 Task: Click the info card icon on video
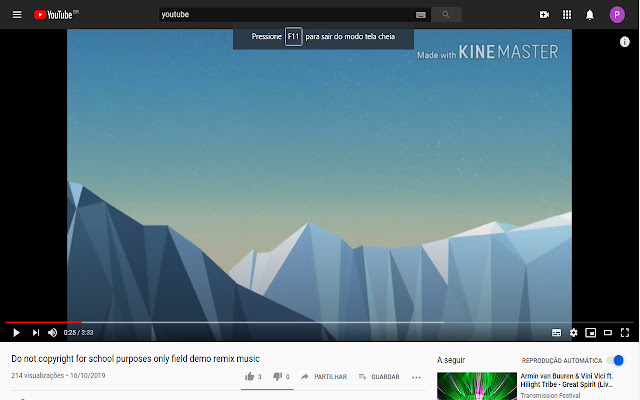[x=624, y=42]
